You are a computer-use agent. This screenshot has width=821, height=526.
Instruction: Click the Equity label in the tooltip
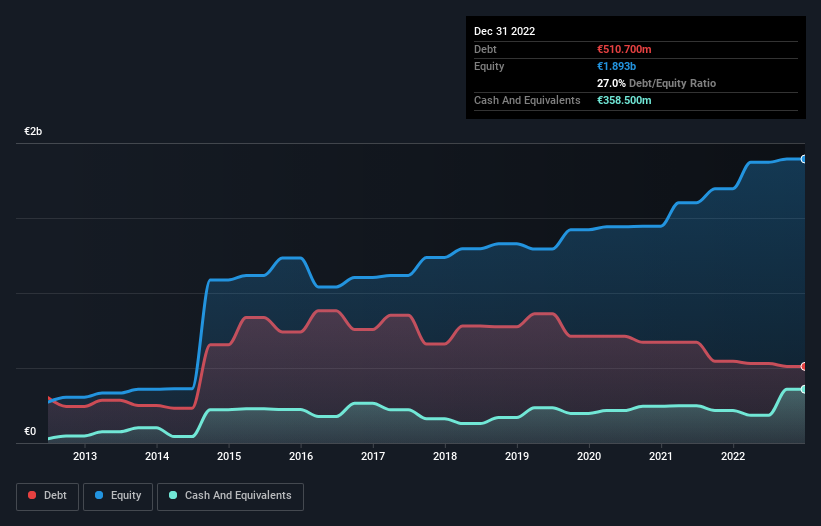tap(489, 66)
